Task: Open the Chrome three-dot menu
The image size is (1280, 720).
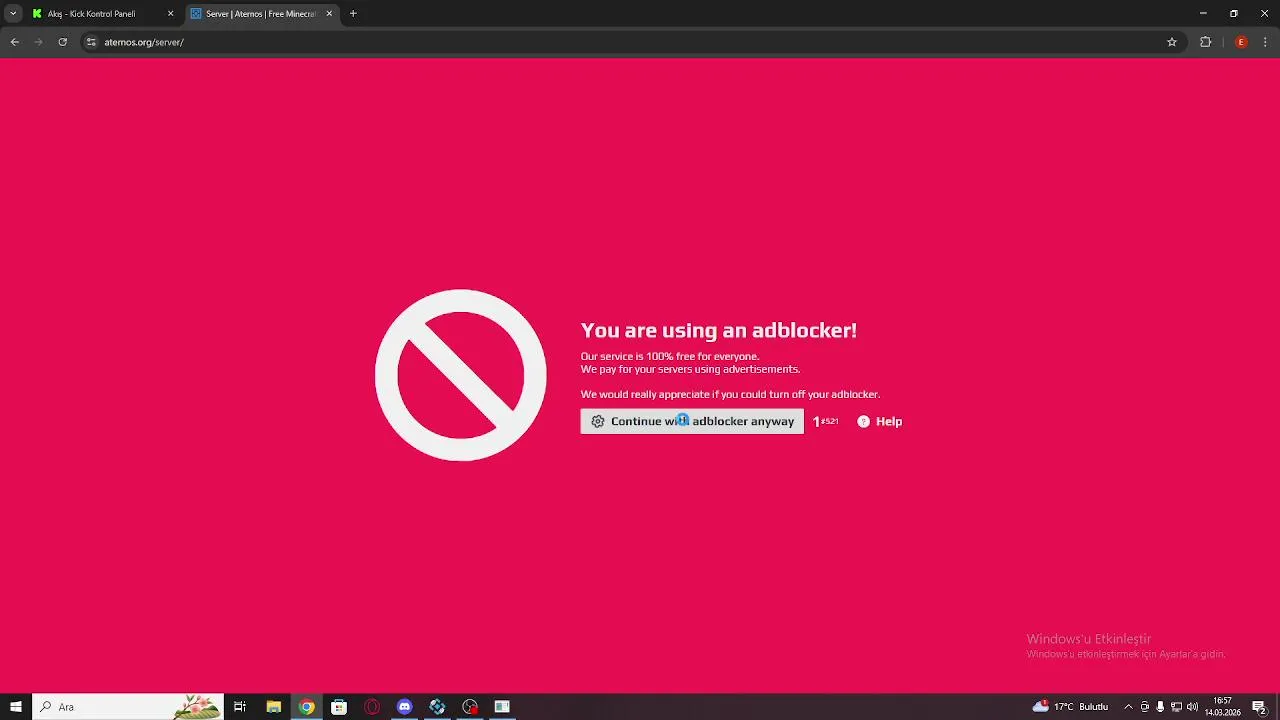Action: click(1265, 42)
